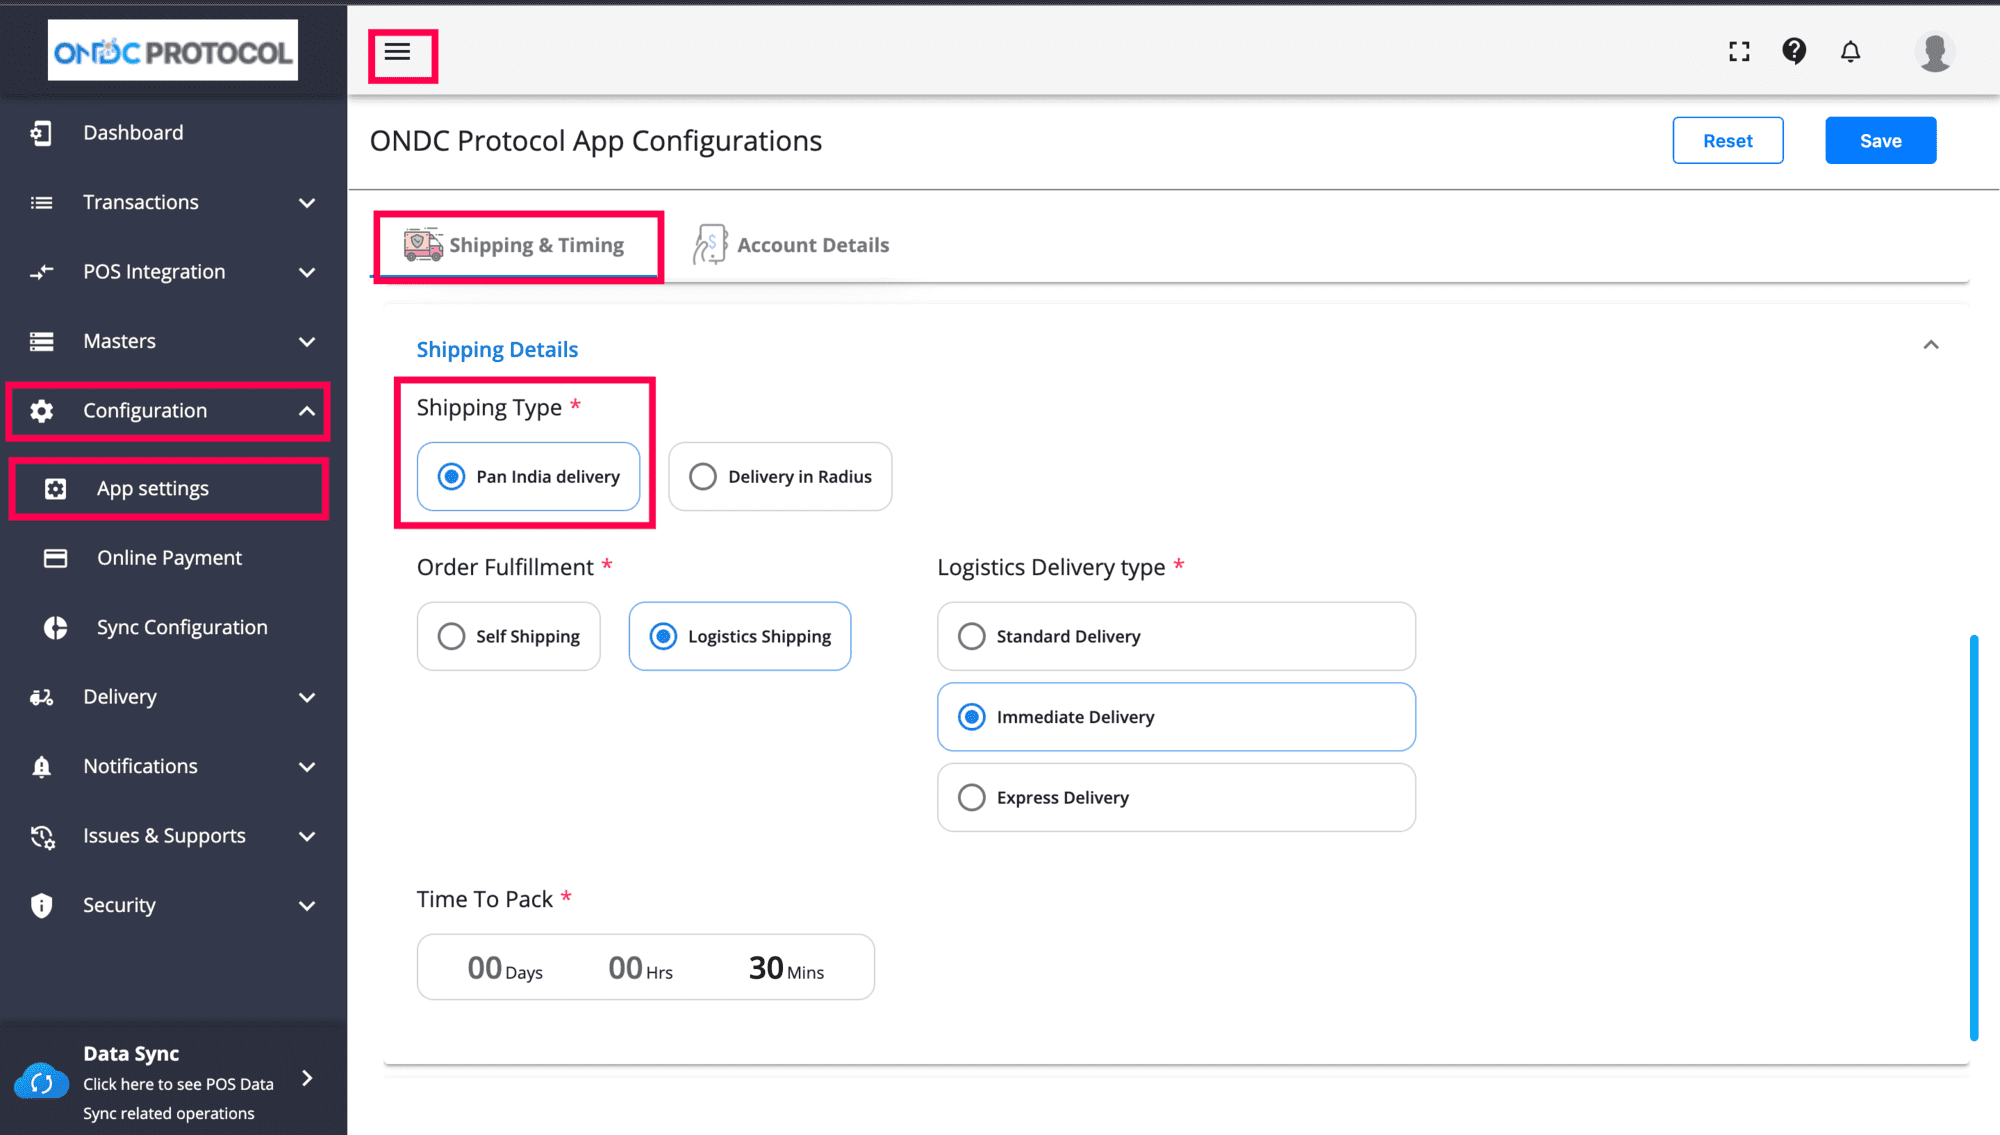Open the help question mark icon

pyautogui.click(x=1794, y=51)
